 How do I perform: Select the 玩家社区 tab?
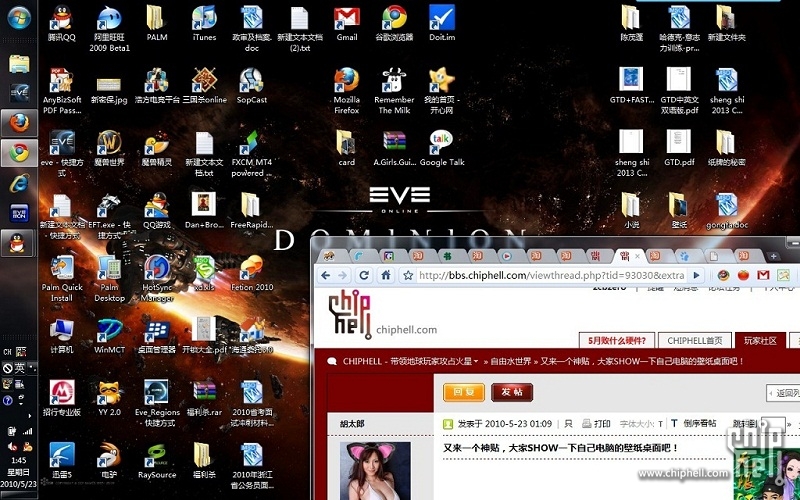click(760, 340)
